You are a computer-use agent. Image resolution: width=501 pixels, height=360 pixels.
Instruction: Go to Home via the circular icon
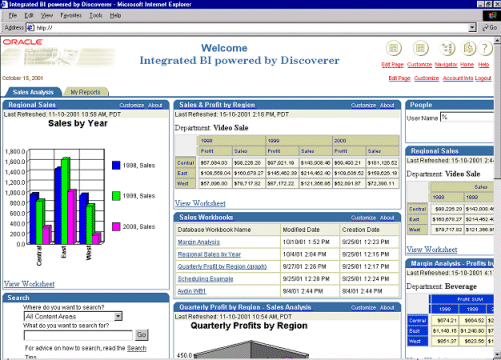click(x=468, y=48)
